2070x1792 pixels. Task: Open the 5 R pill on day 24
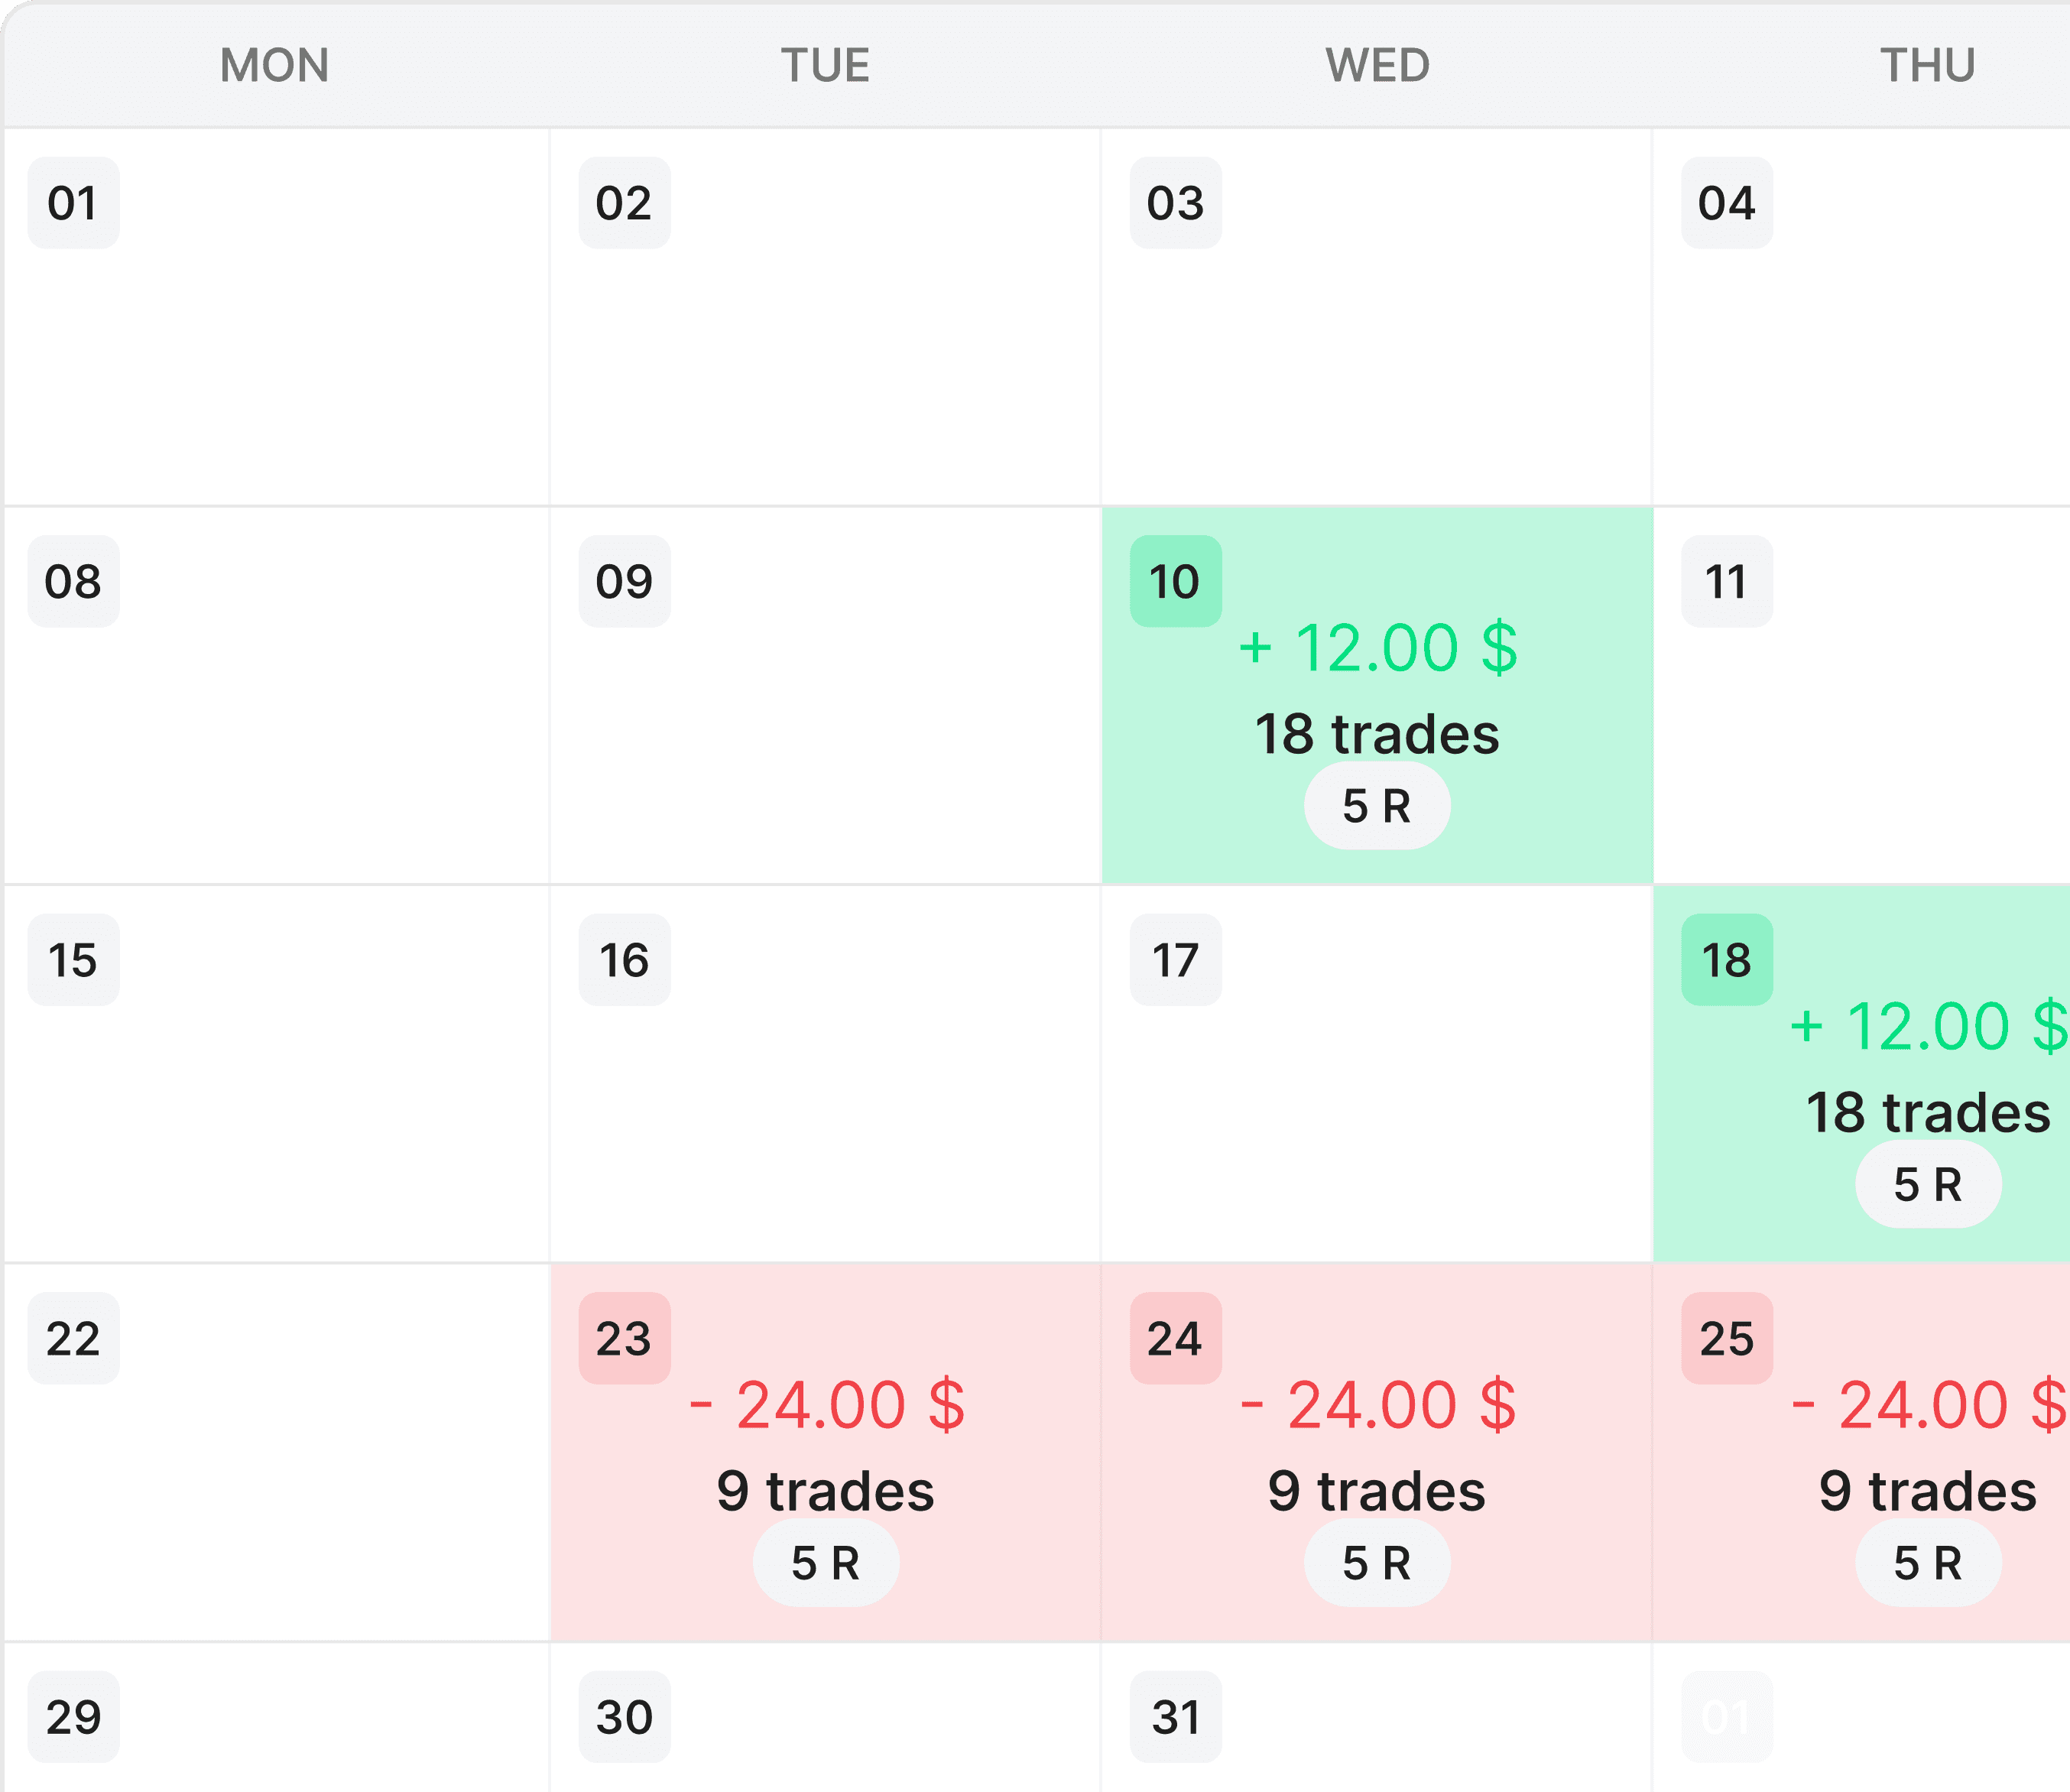pyautogui.click(x=1377, y=1563)
